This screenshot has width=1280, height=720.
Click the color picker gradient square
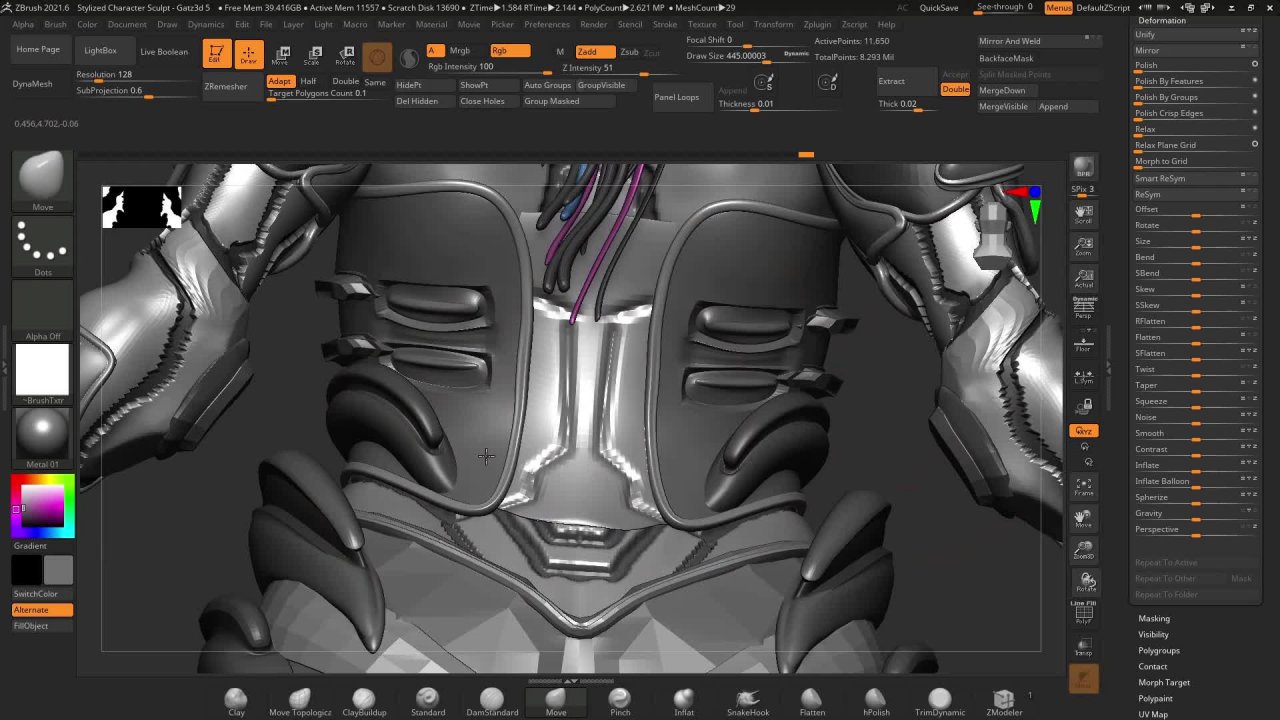(x=43, y=506)
